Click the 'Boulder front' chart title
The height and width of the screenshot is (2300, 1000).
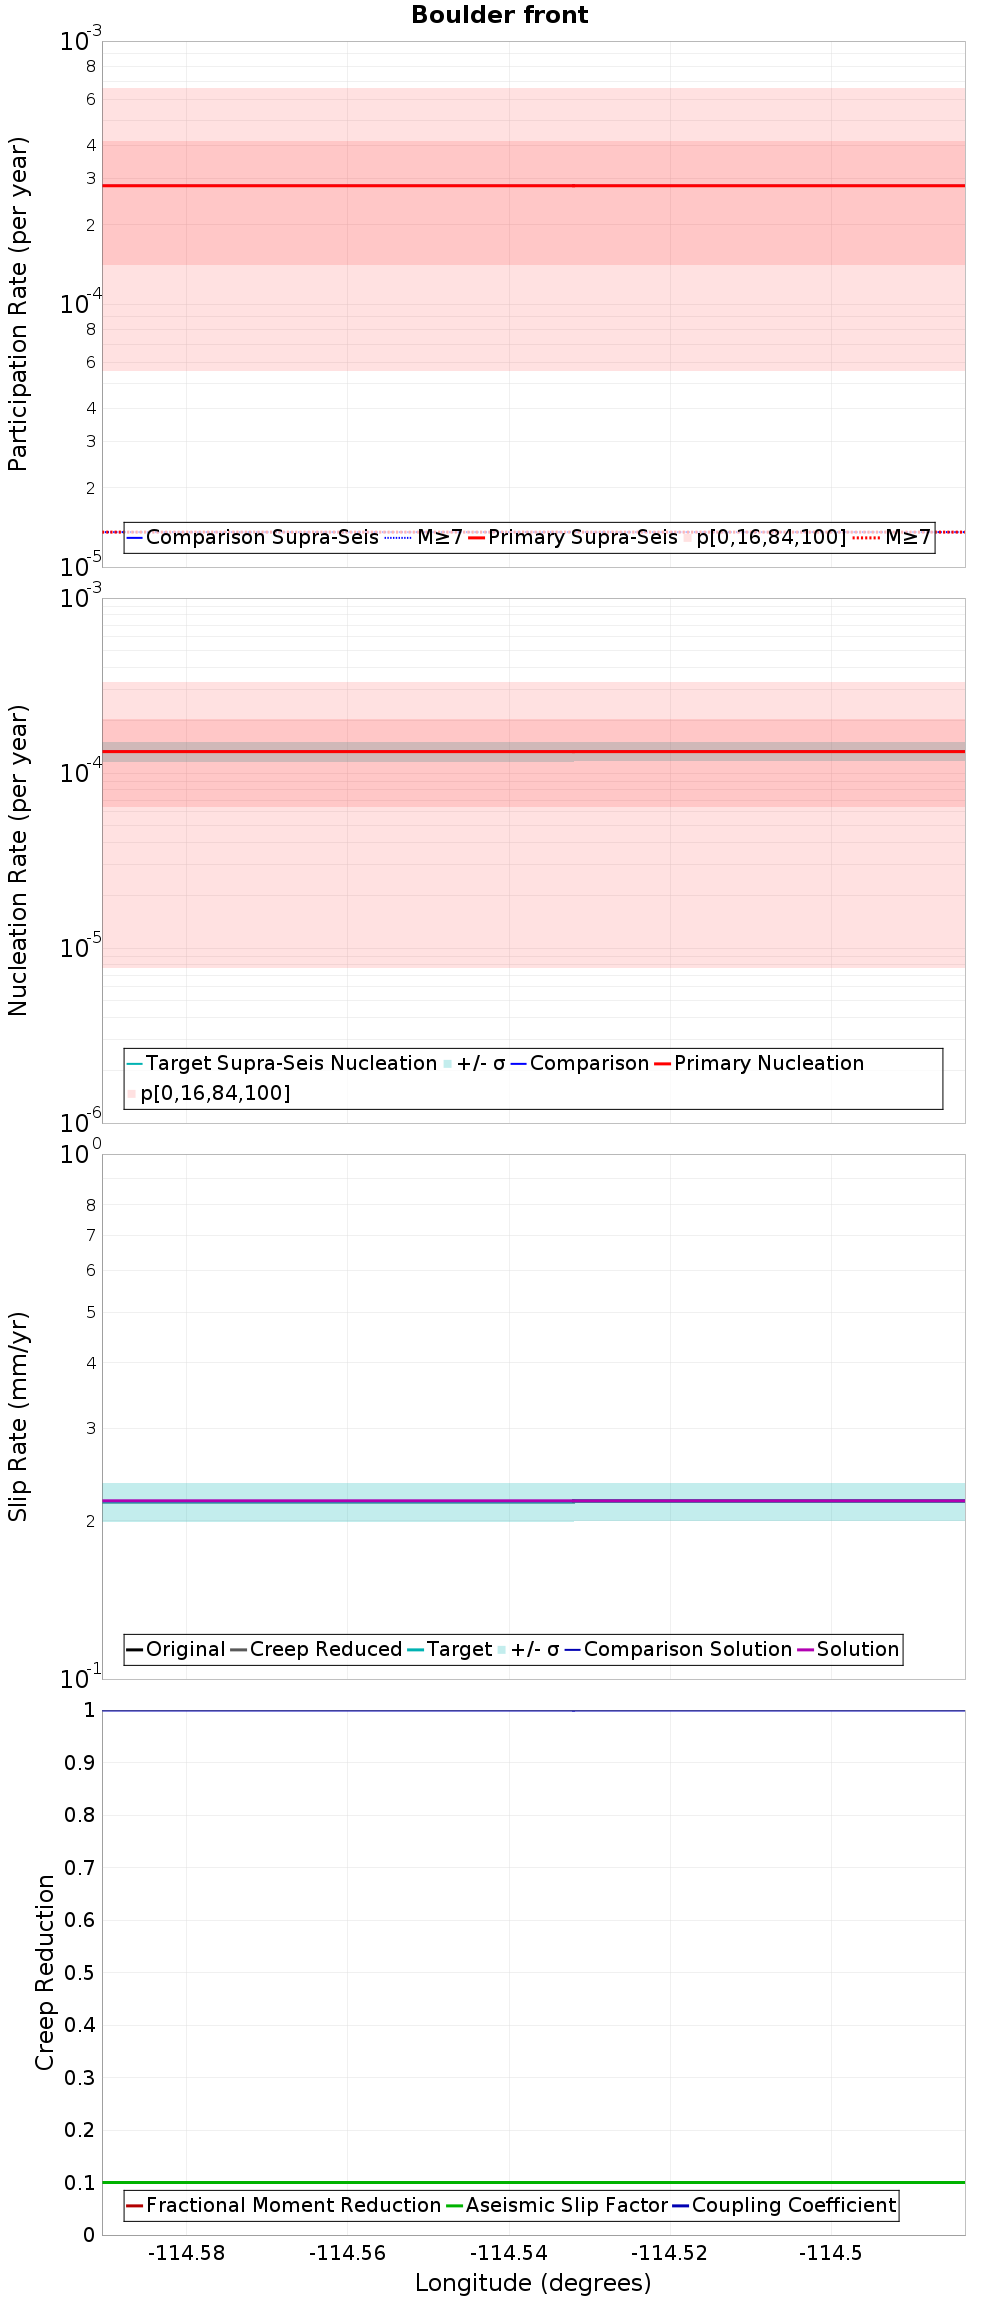(500, 15)
